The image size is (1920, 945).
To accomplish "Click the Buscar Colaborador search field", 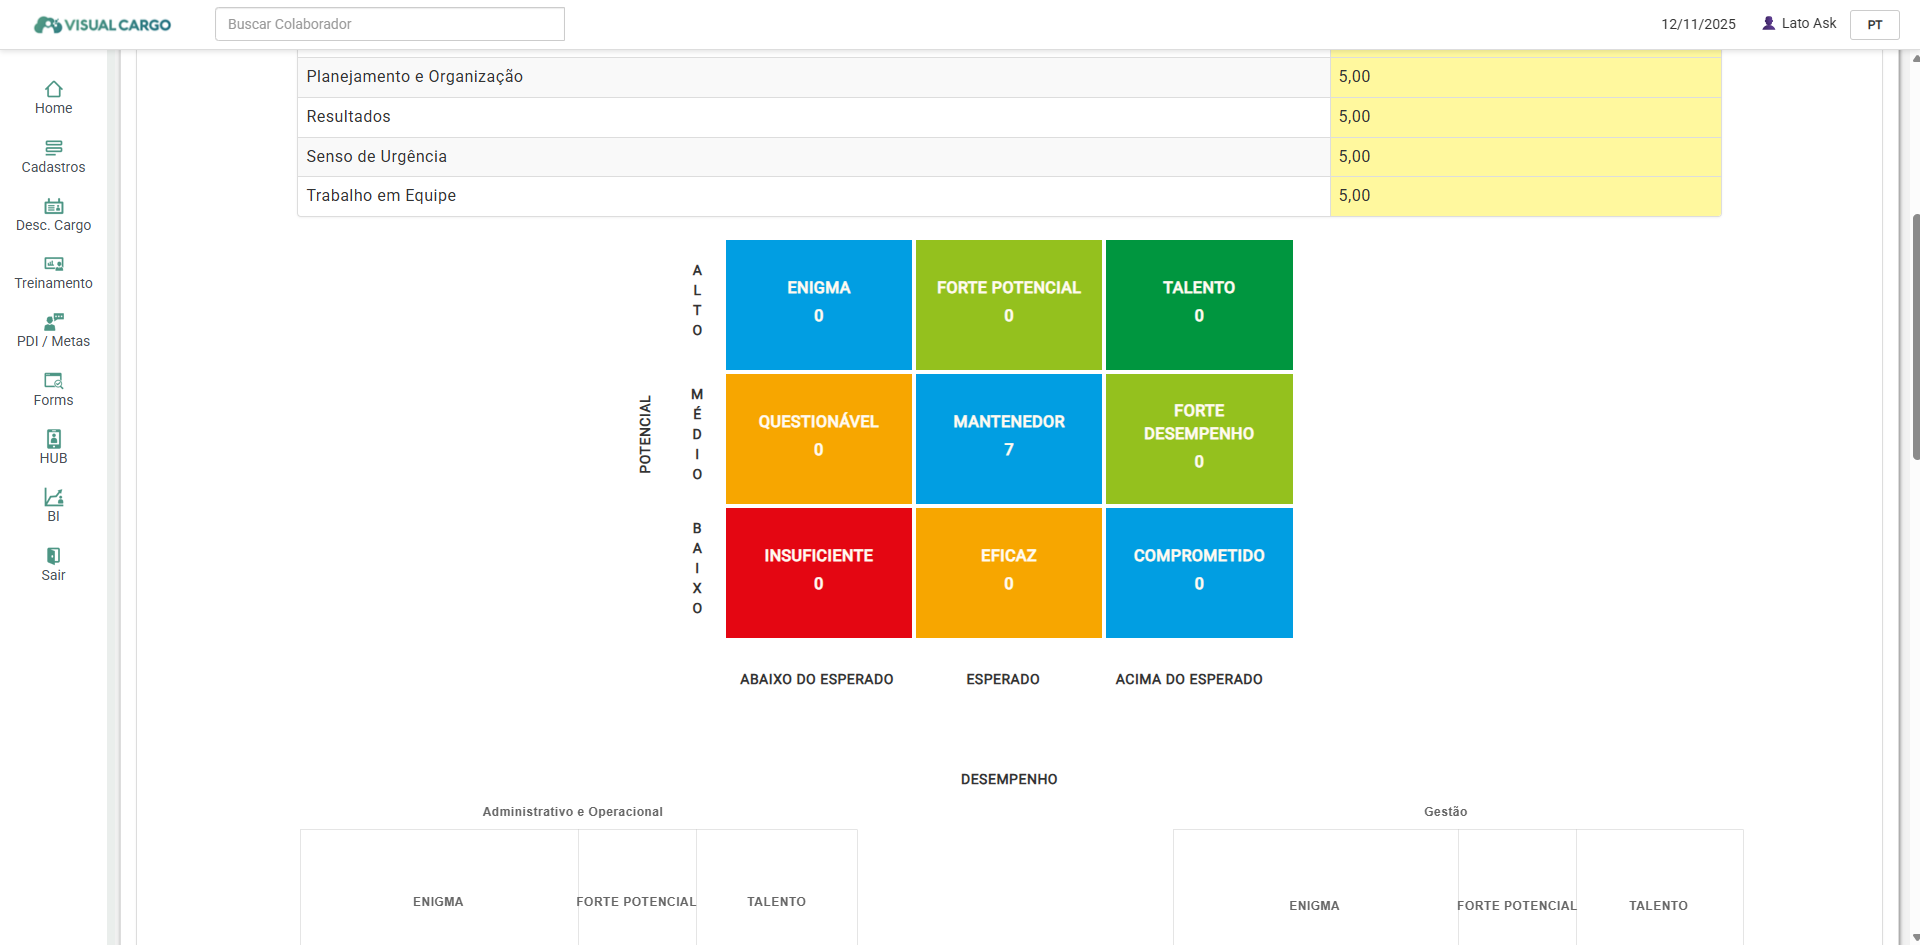I will (x=389, y=24).
